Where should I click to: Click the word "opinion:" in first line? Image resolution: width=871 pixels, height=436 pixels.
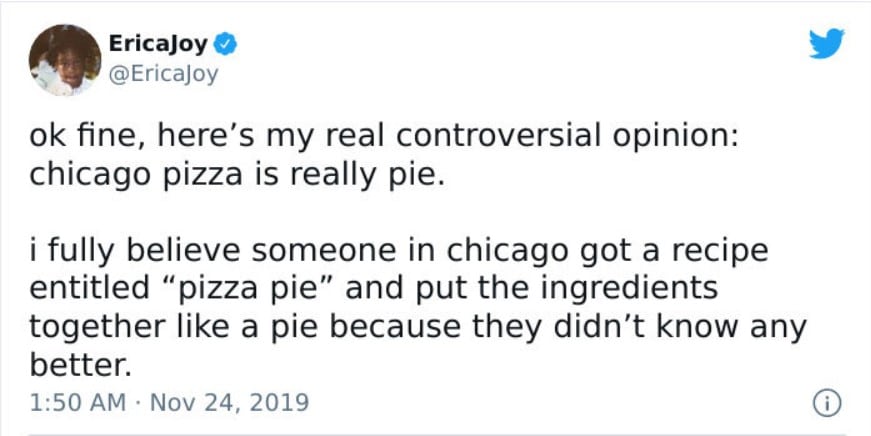tap(676, 139)
